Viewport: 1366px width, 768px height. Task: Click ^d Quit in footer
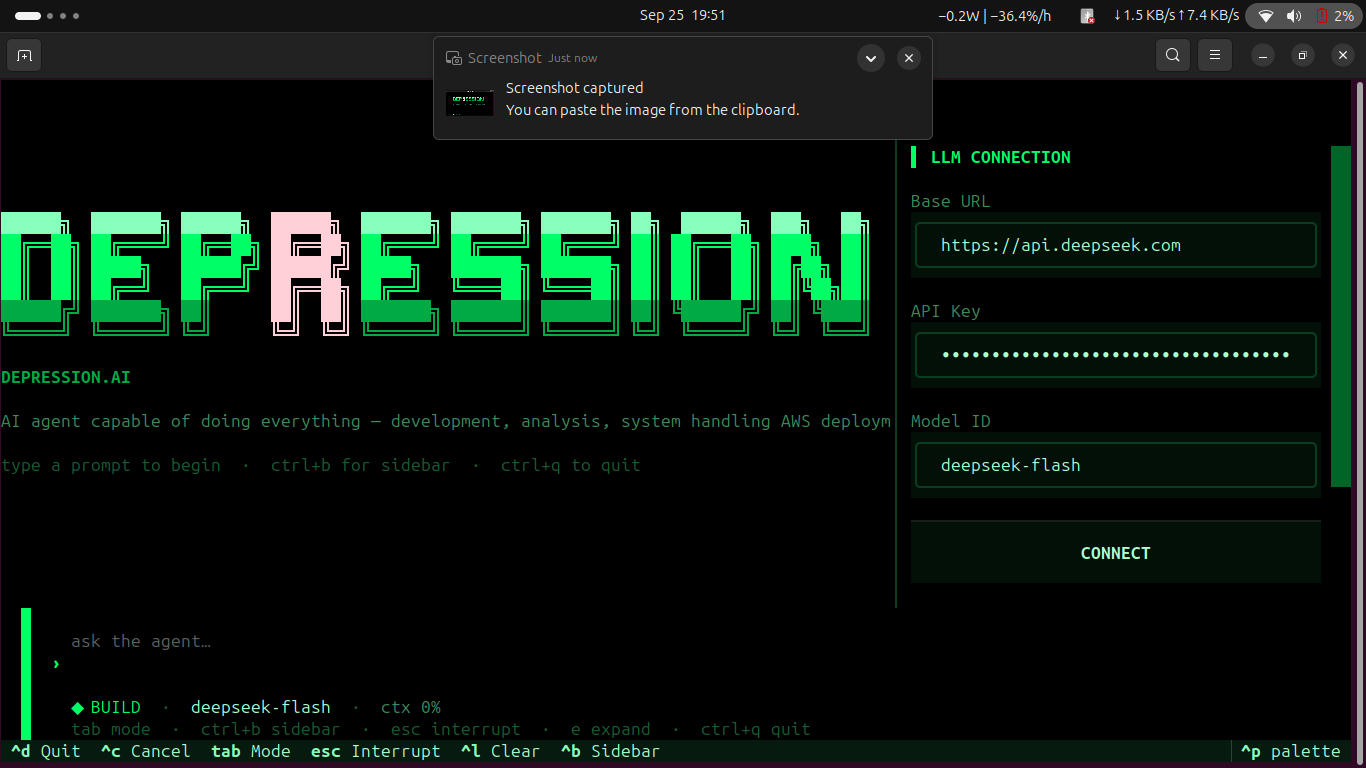click(46, 751)
